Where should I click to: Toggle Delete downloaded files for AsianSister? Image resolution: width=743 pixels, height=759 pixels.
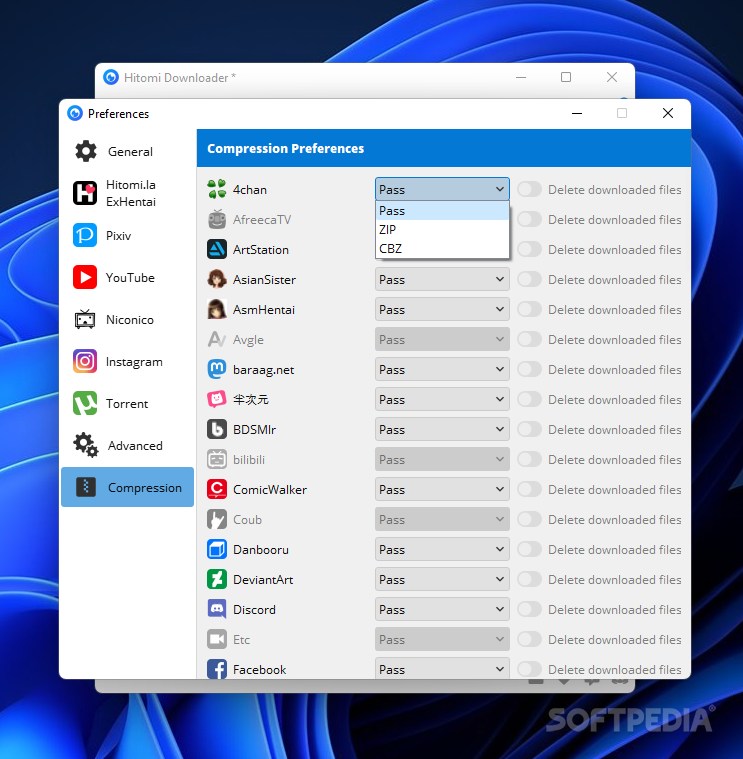529,279
